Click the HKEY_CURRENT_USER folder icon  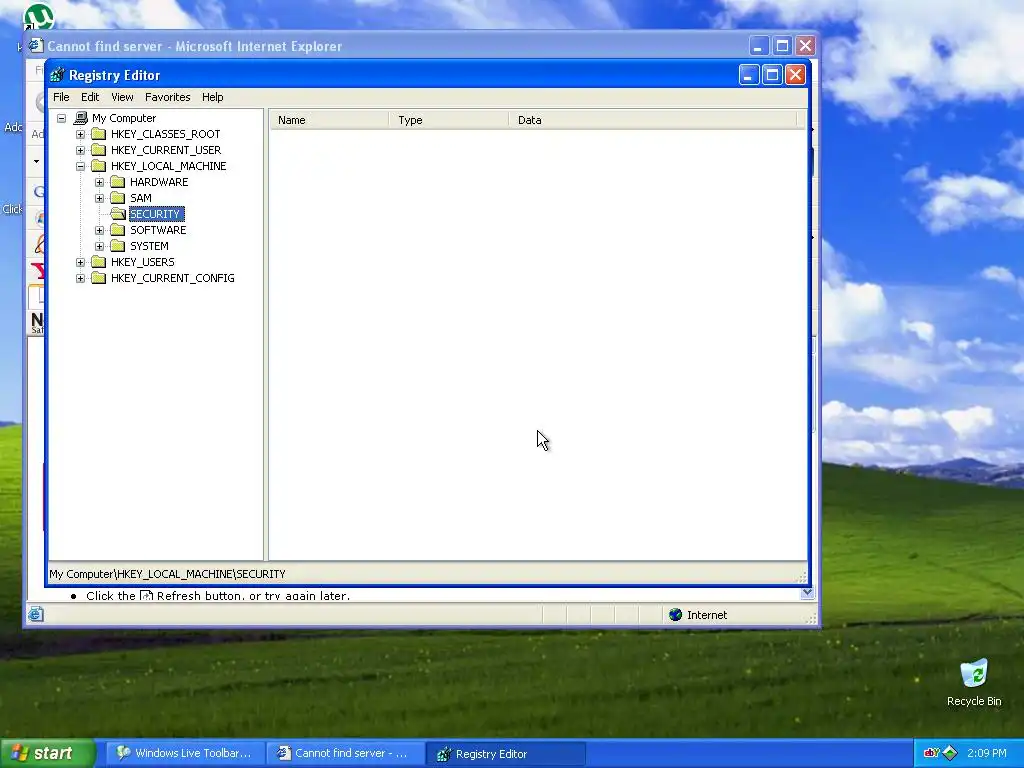click(99, 150)
